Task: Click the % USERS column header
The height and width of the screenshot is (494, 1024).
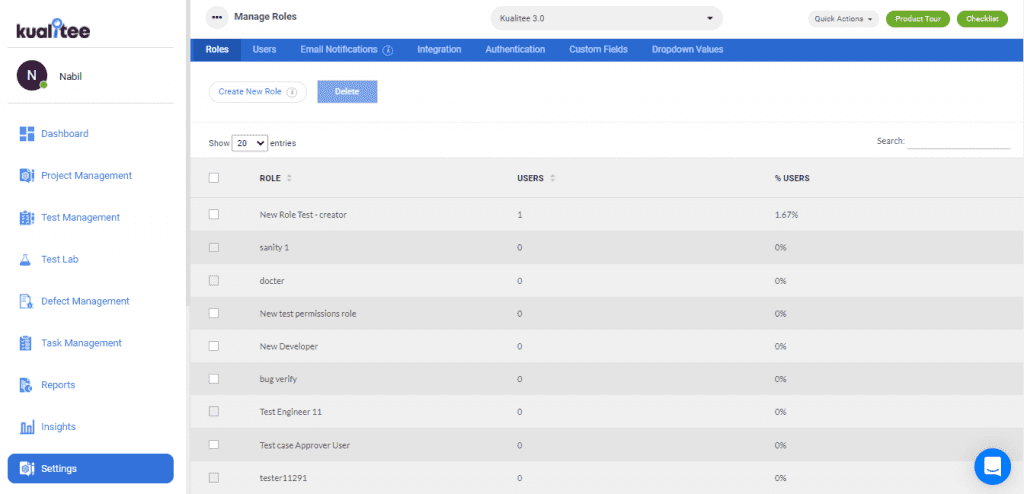Action: (792, 178)
